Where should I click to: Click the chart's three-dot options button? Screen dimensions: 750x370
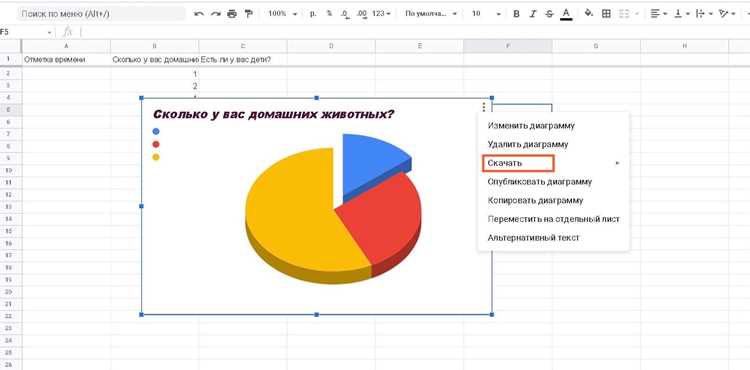484,107
